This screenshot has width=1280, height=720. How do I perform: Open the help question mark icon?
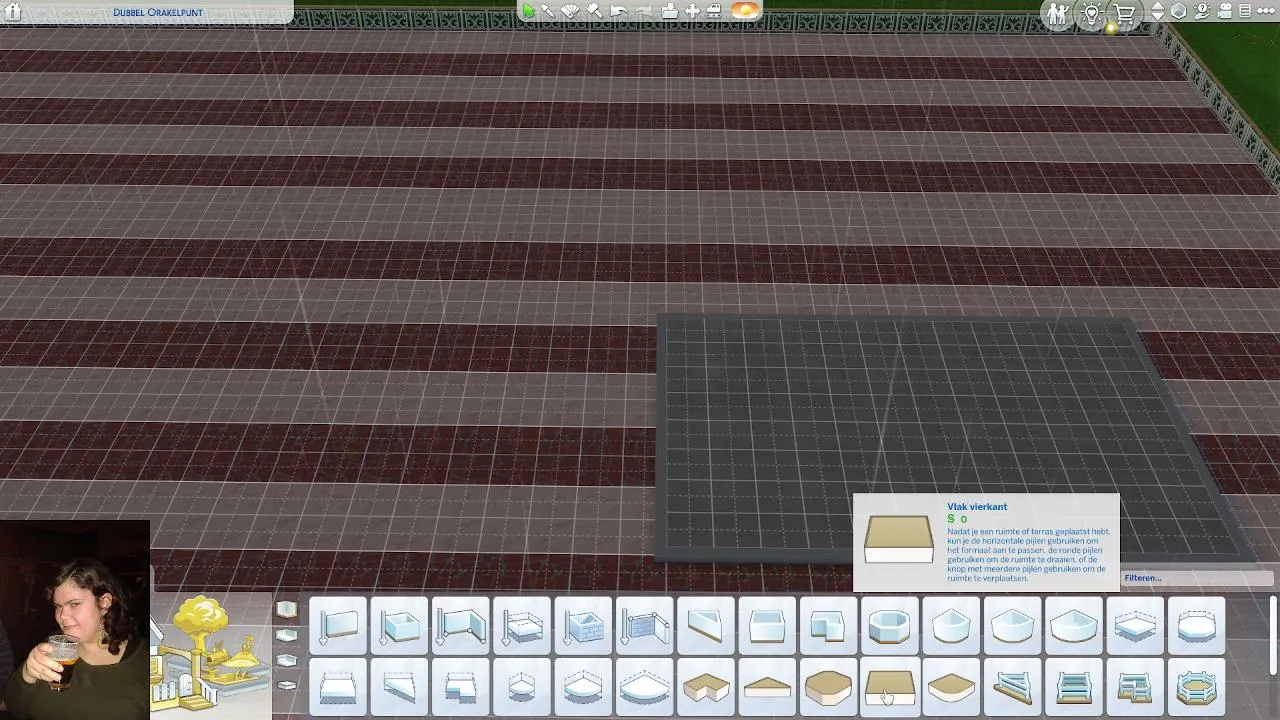click(x=1202, y=12)
